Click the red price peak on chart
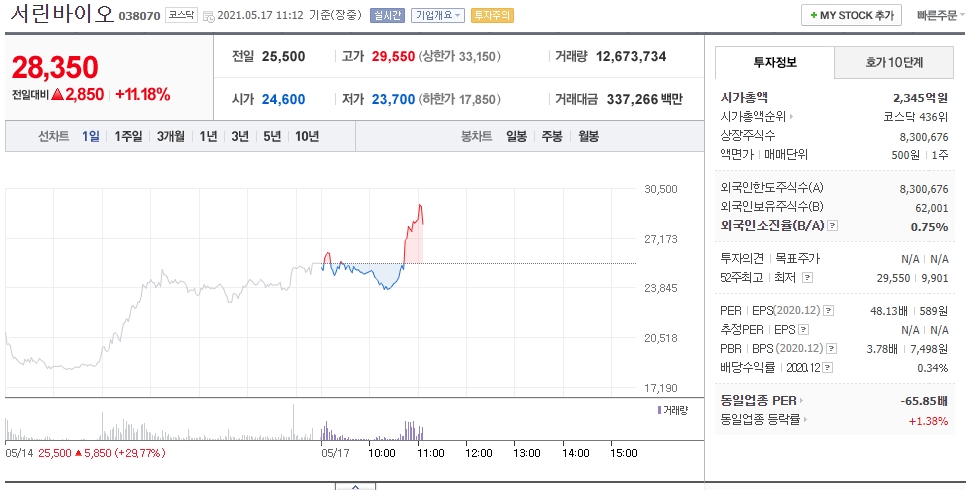Viewport: 969px width, 490px height. (420, 206)
